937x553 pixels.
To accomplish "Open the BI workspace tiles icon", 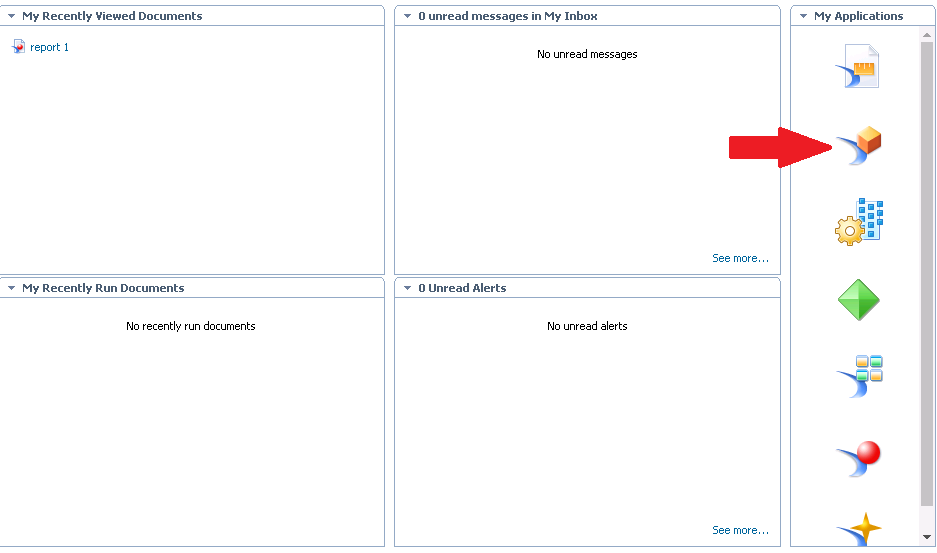I will [x=859, y=376].
